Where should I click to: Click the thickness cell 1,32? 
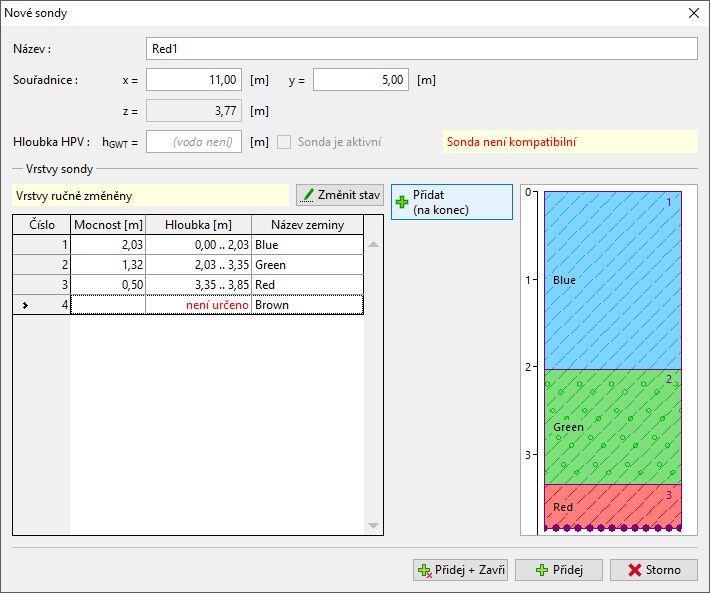click(108, 265)
